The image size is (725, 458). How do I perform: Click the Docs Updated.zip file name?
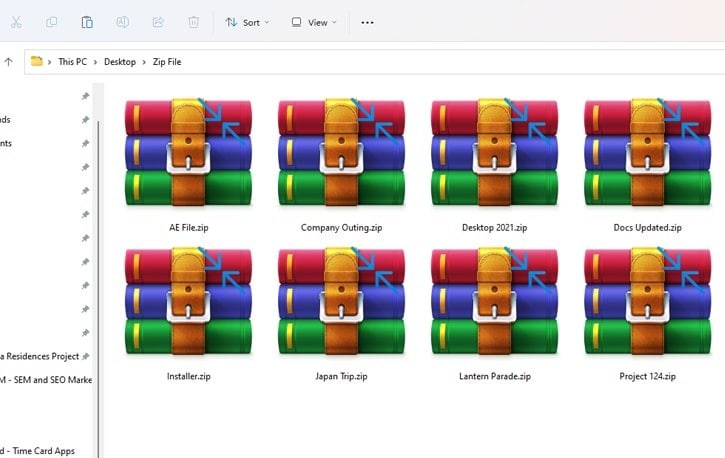click(647, 227)
